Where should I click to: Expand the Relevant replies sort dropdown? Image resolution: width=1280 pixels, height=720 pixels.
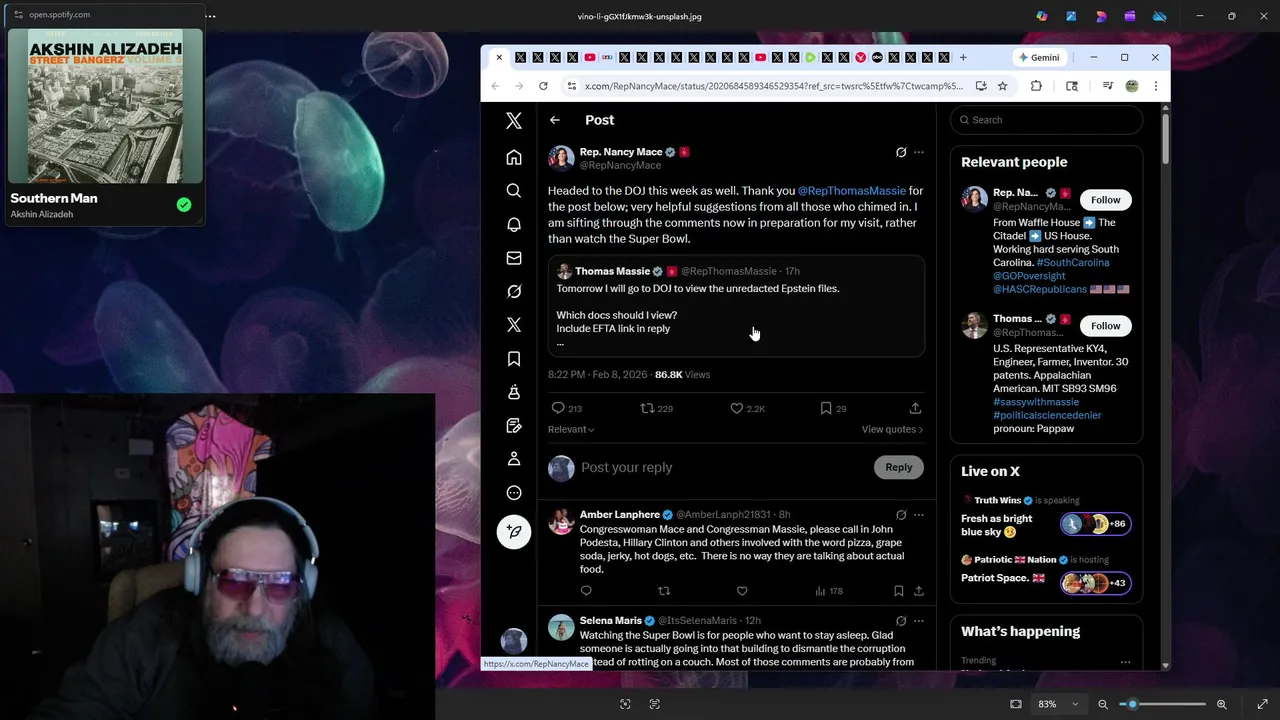coord(571,429)
